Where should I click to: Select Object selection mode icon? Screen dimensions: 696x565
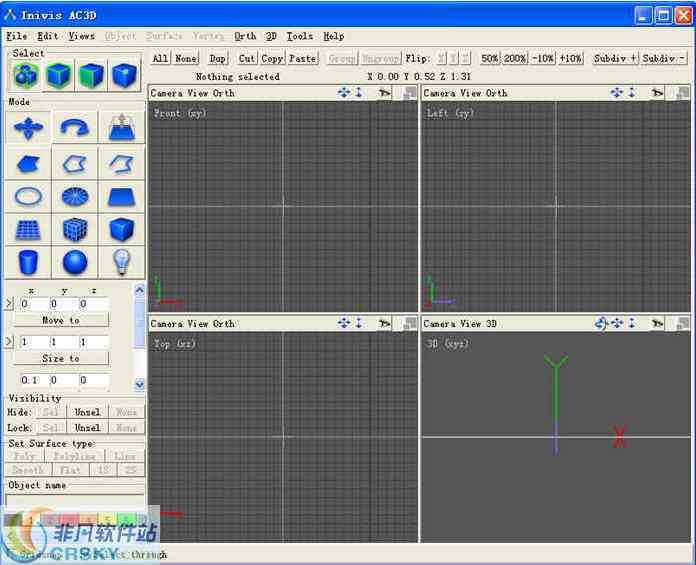pyautogui.click(x=59, y=75)
